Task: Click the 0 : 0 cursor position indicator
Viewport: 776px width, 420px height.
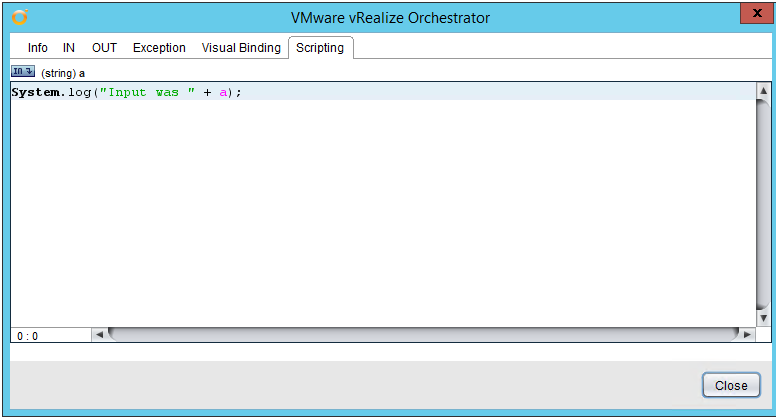Action: 27,336
